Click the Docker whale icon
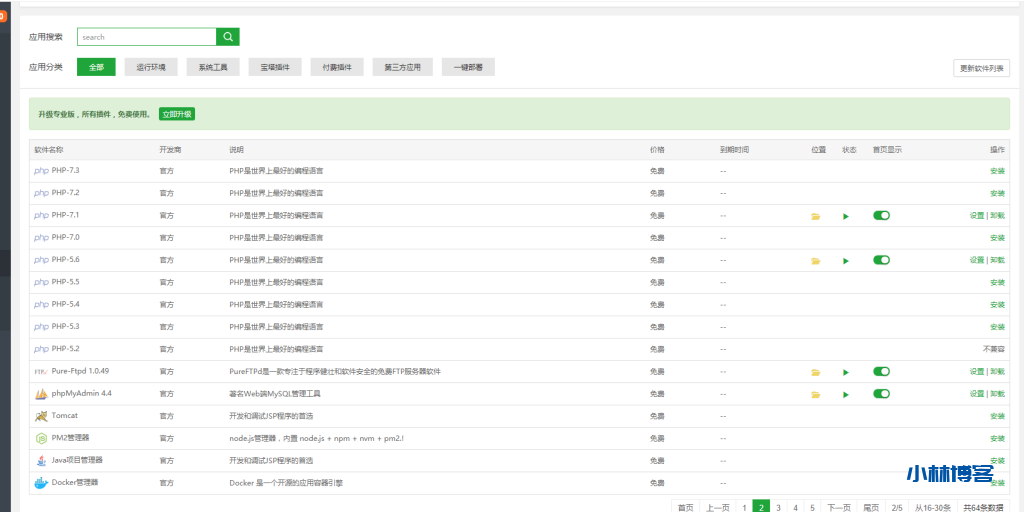1024x512 pixels. [41, 483]
